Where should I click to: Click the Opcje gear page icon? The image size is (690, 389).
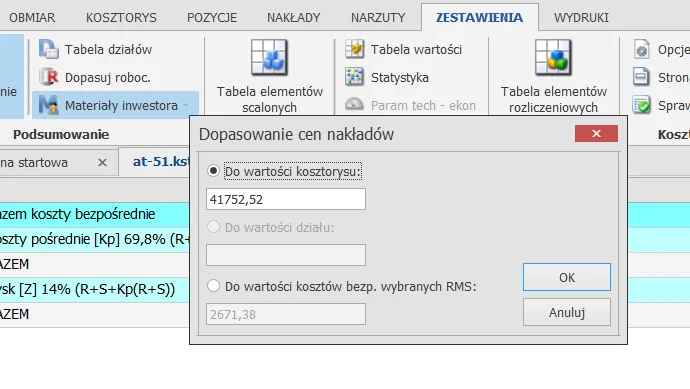(642, 49)
